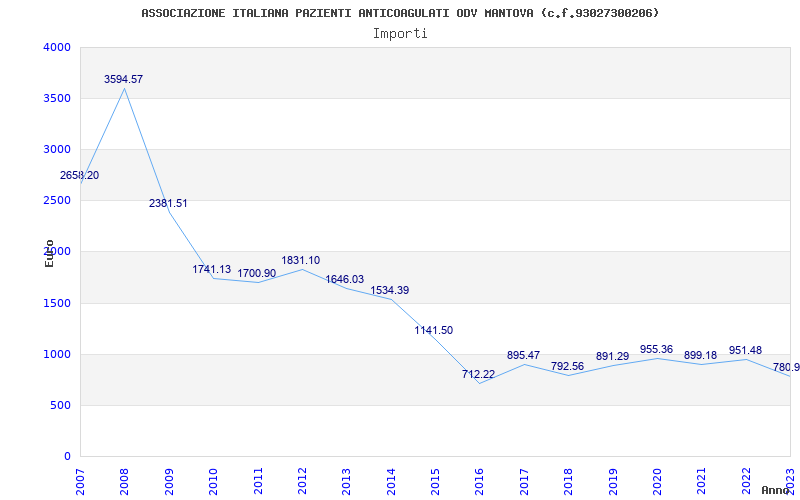Click y-axis value 1000
The height and width of the screenshot is (500, 800).
[x=57, y=354]
